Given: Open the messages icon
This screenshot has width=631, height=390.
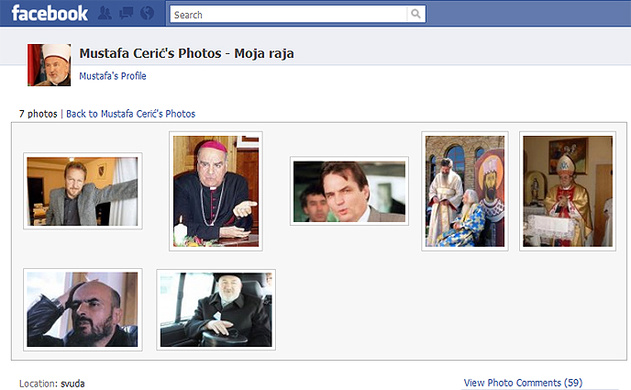Looking at the screenshot, I should tap(126, 13).
